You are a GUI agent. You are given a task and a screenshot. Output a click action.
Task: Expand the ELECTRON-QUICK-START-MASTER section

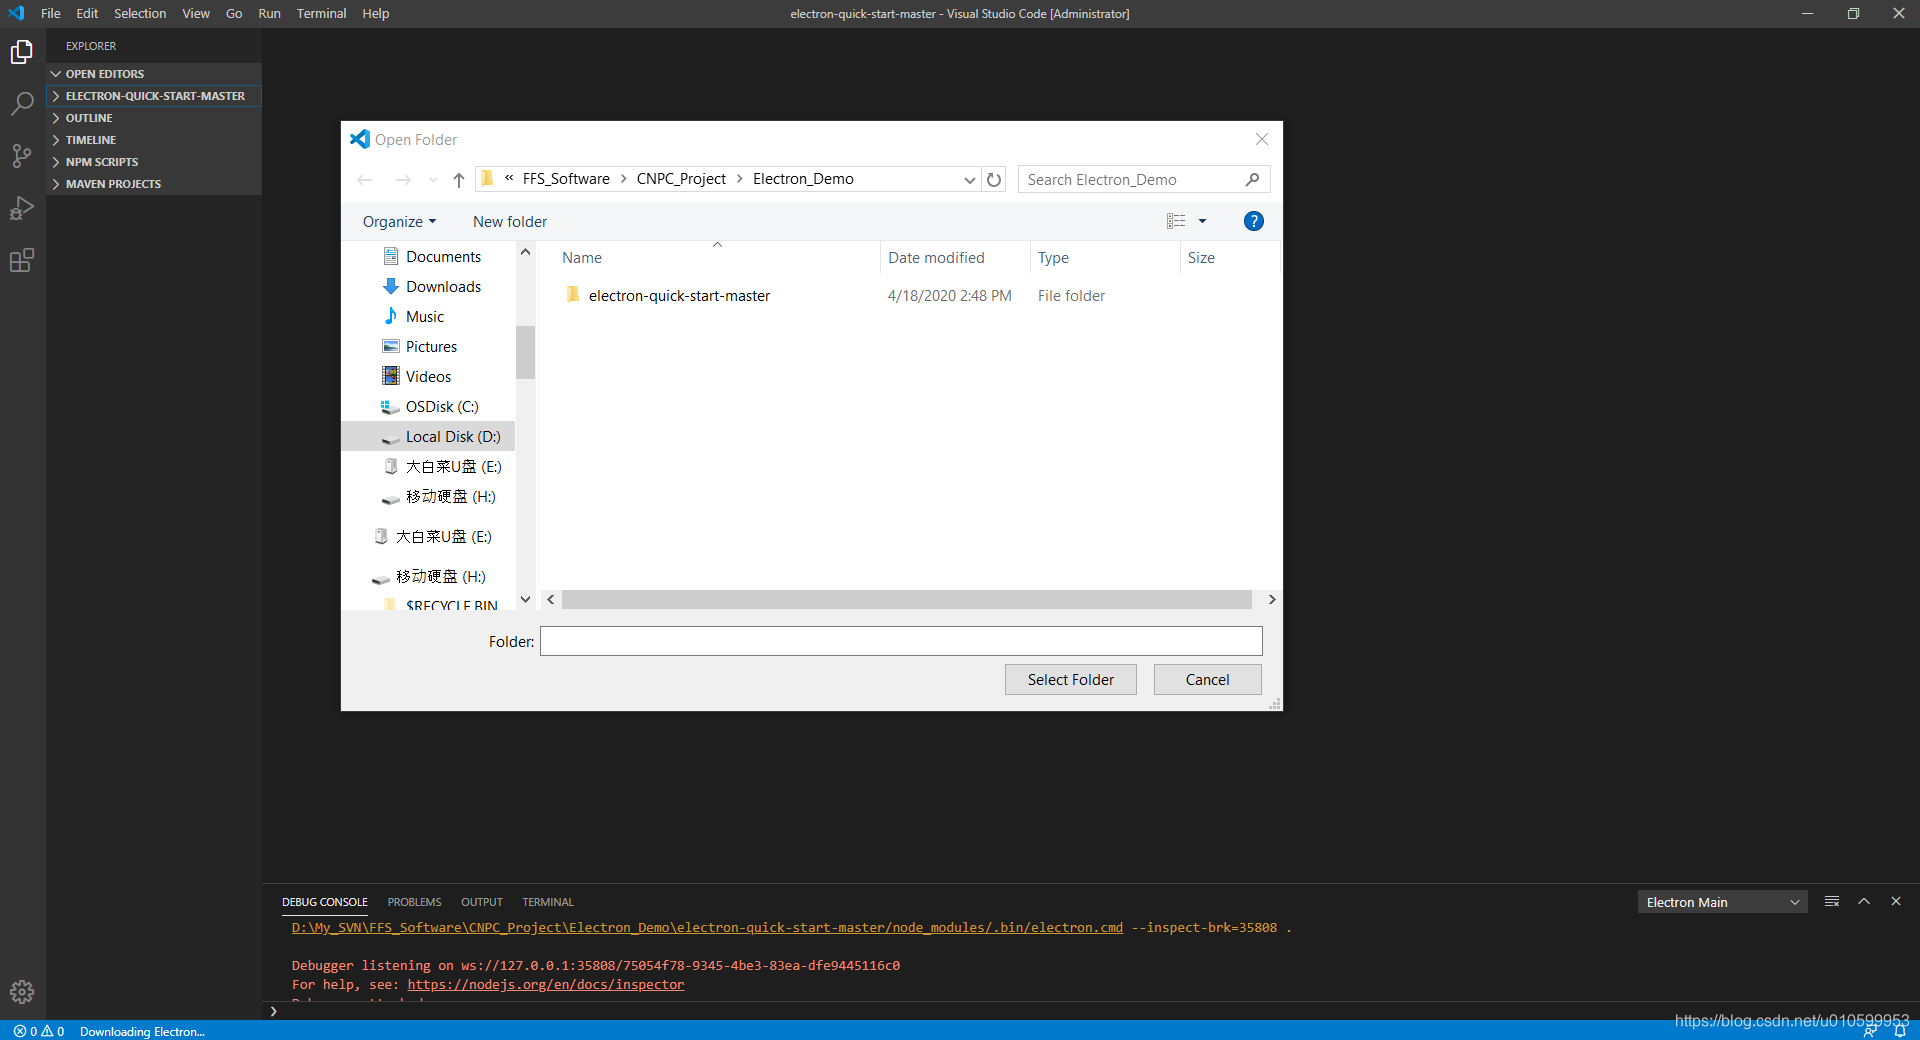point(154,96)
